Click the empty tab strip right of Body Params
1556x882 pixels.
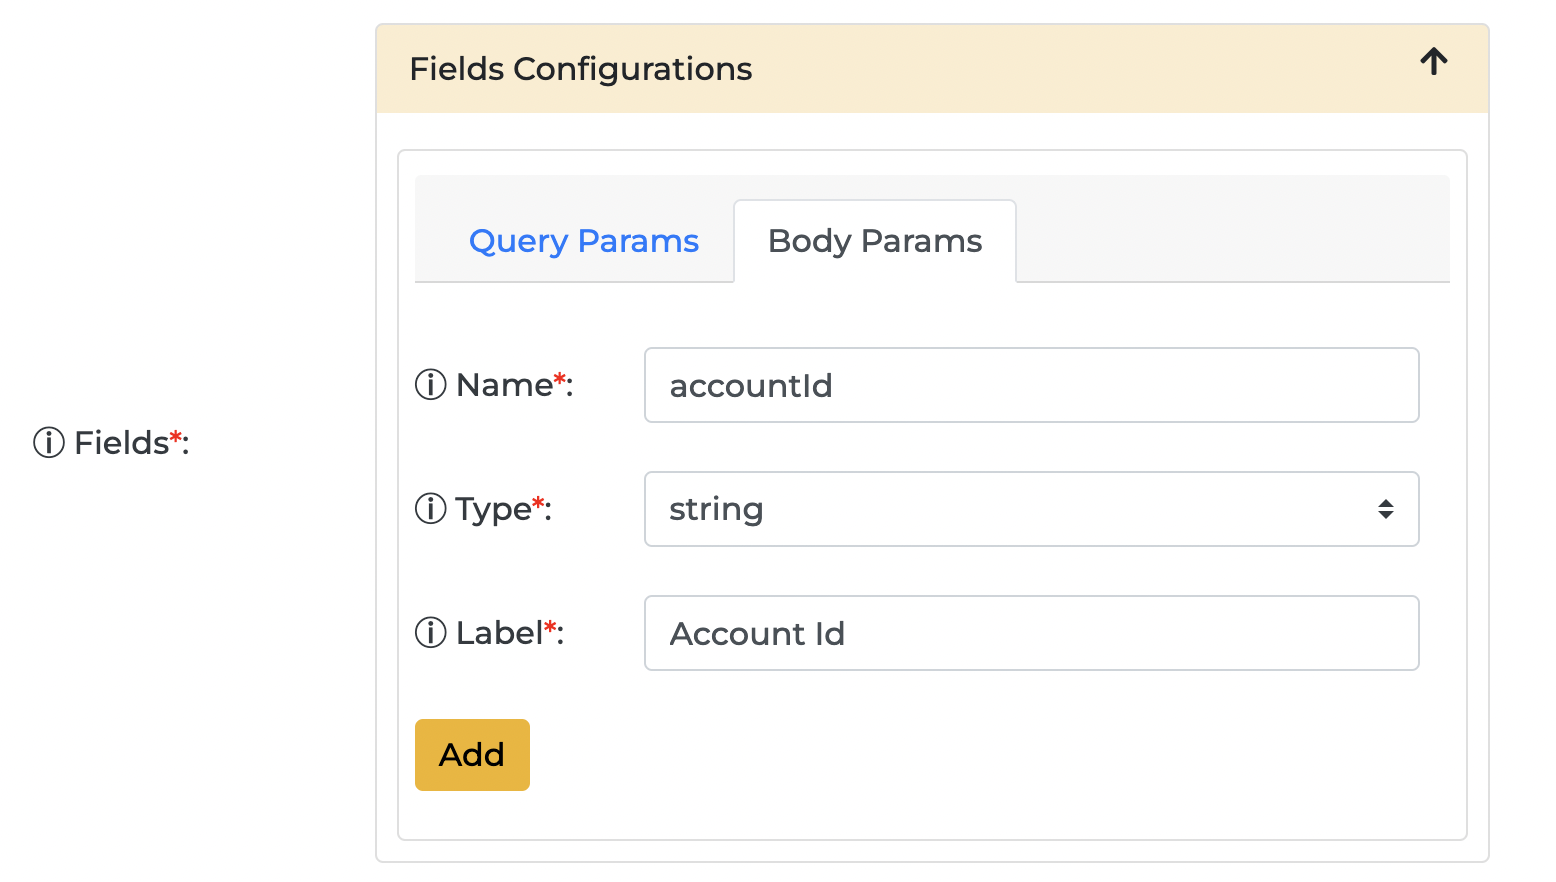(x=1230, y=230)
